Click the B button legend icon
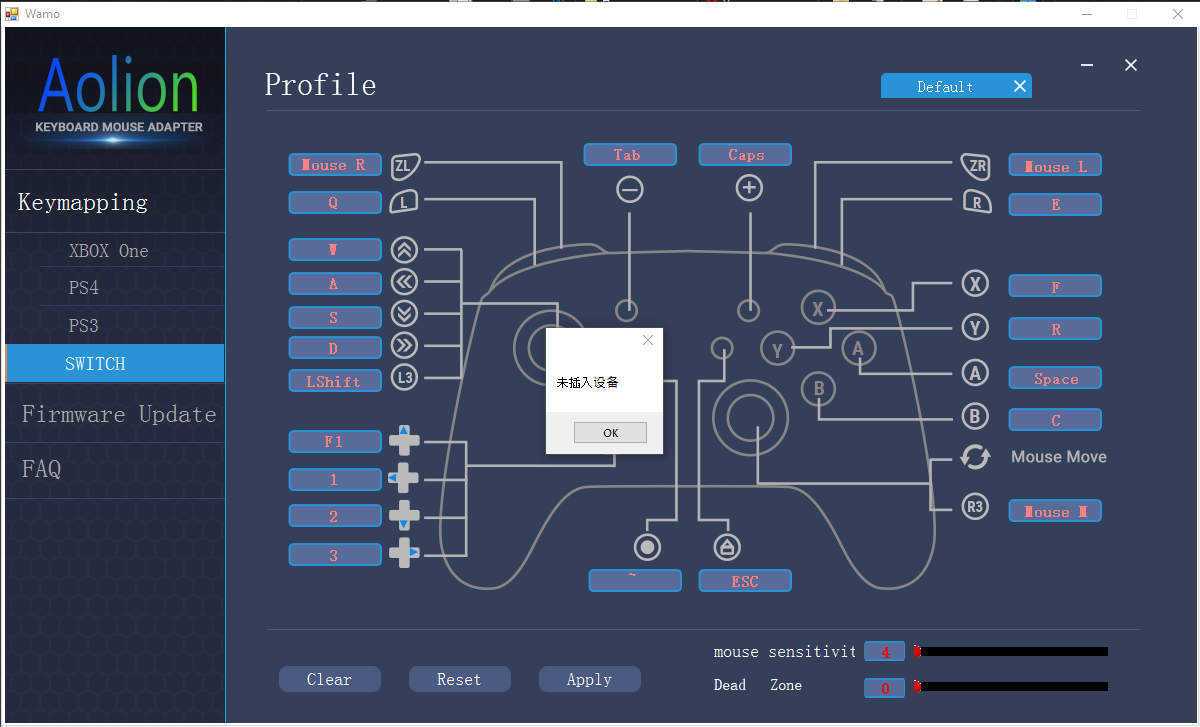1200x727 pixels. point(975,417)
